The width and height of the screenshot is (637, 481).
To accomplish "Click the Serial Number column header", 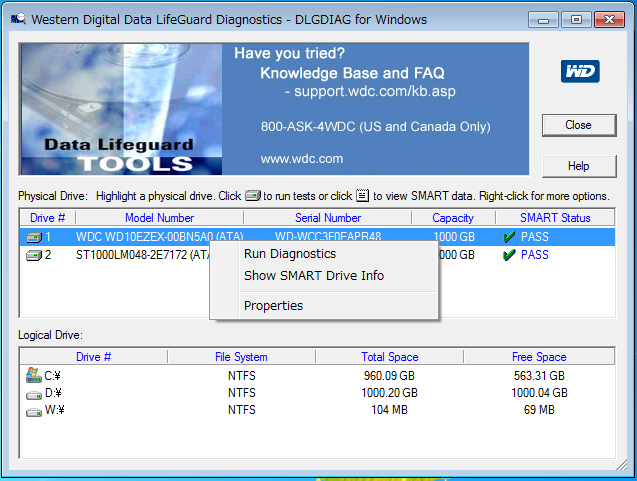I will [x=328, y=218].
